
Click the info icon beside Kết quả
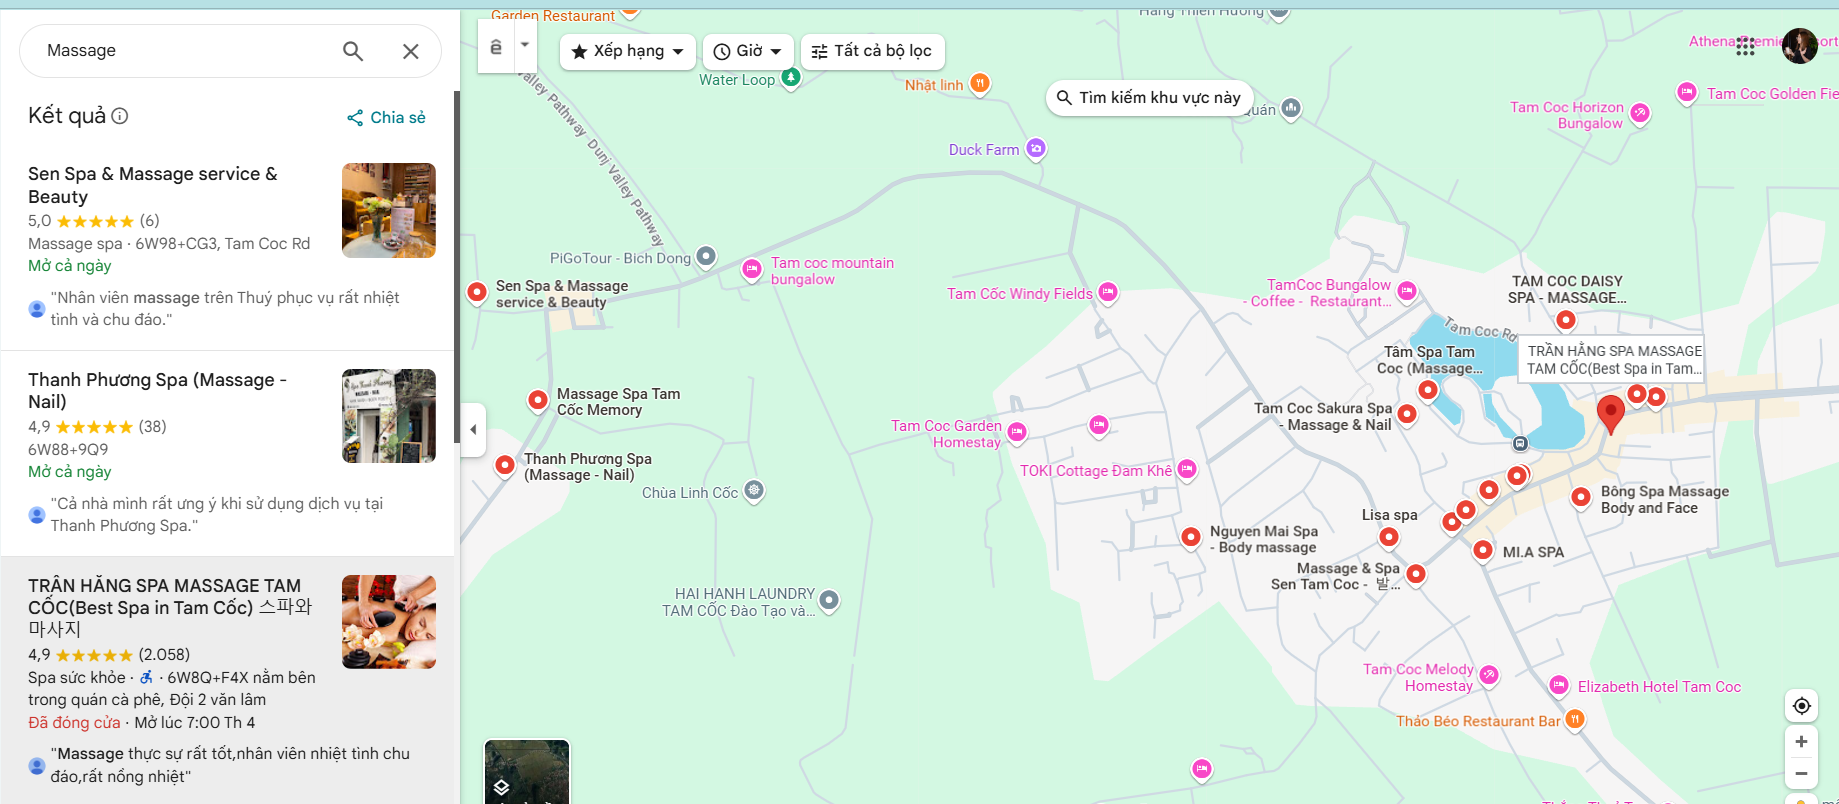coord(120,116)
